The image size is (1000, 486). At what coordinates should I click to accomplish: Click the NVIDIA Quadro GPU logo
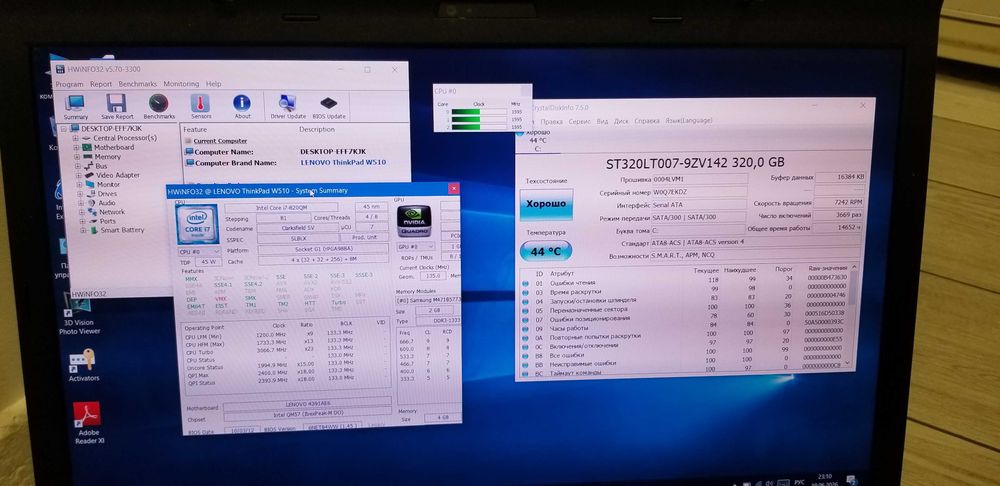(x=415, y=221)
